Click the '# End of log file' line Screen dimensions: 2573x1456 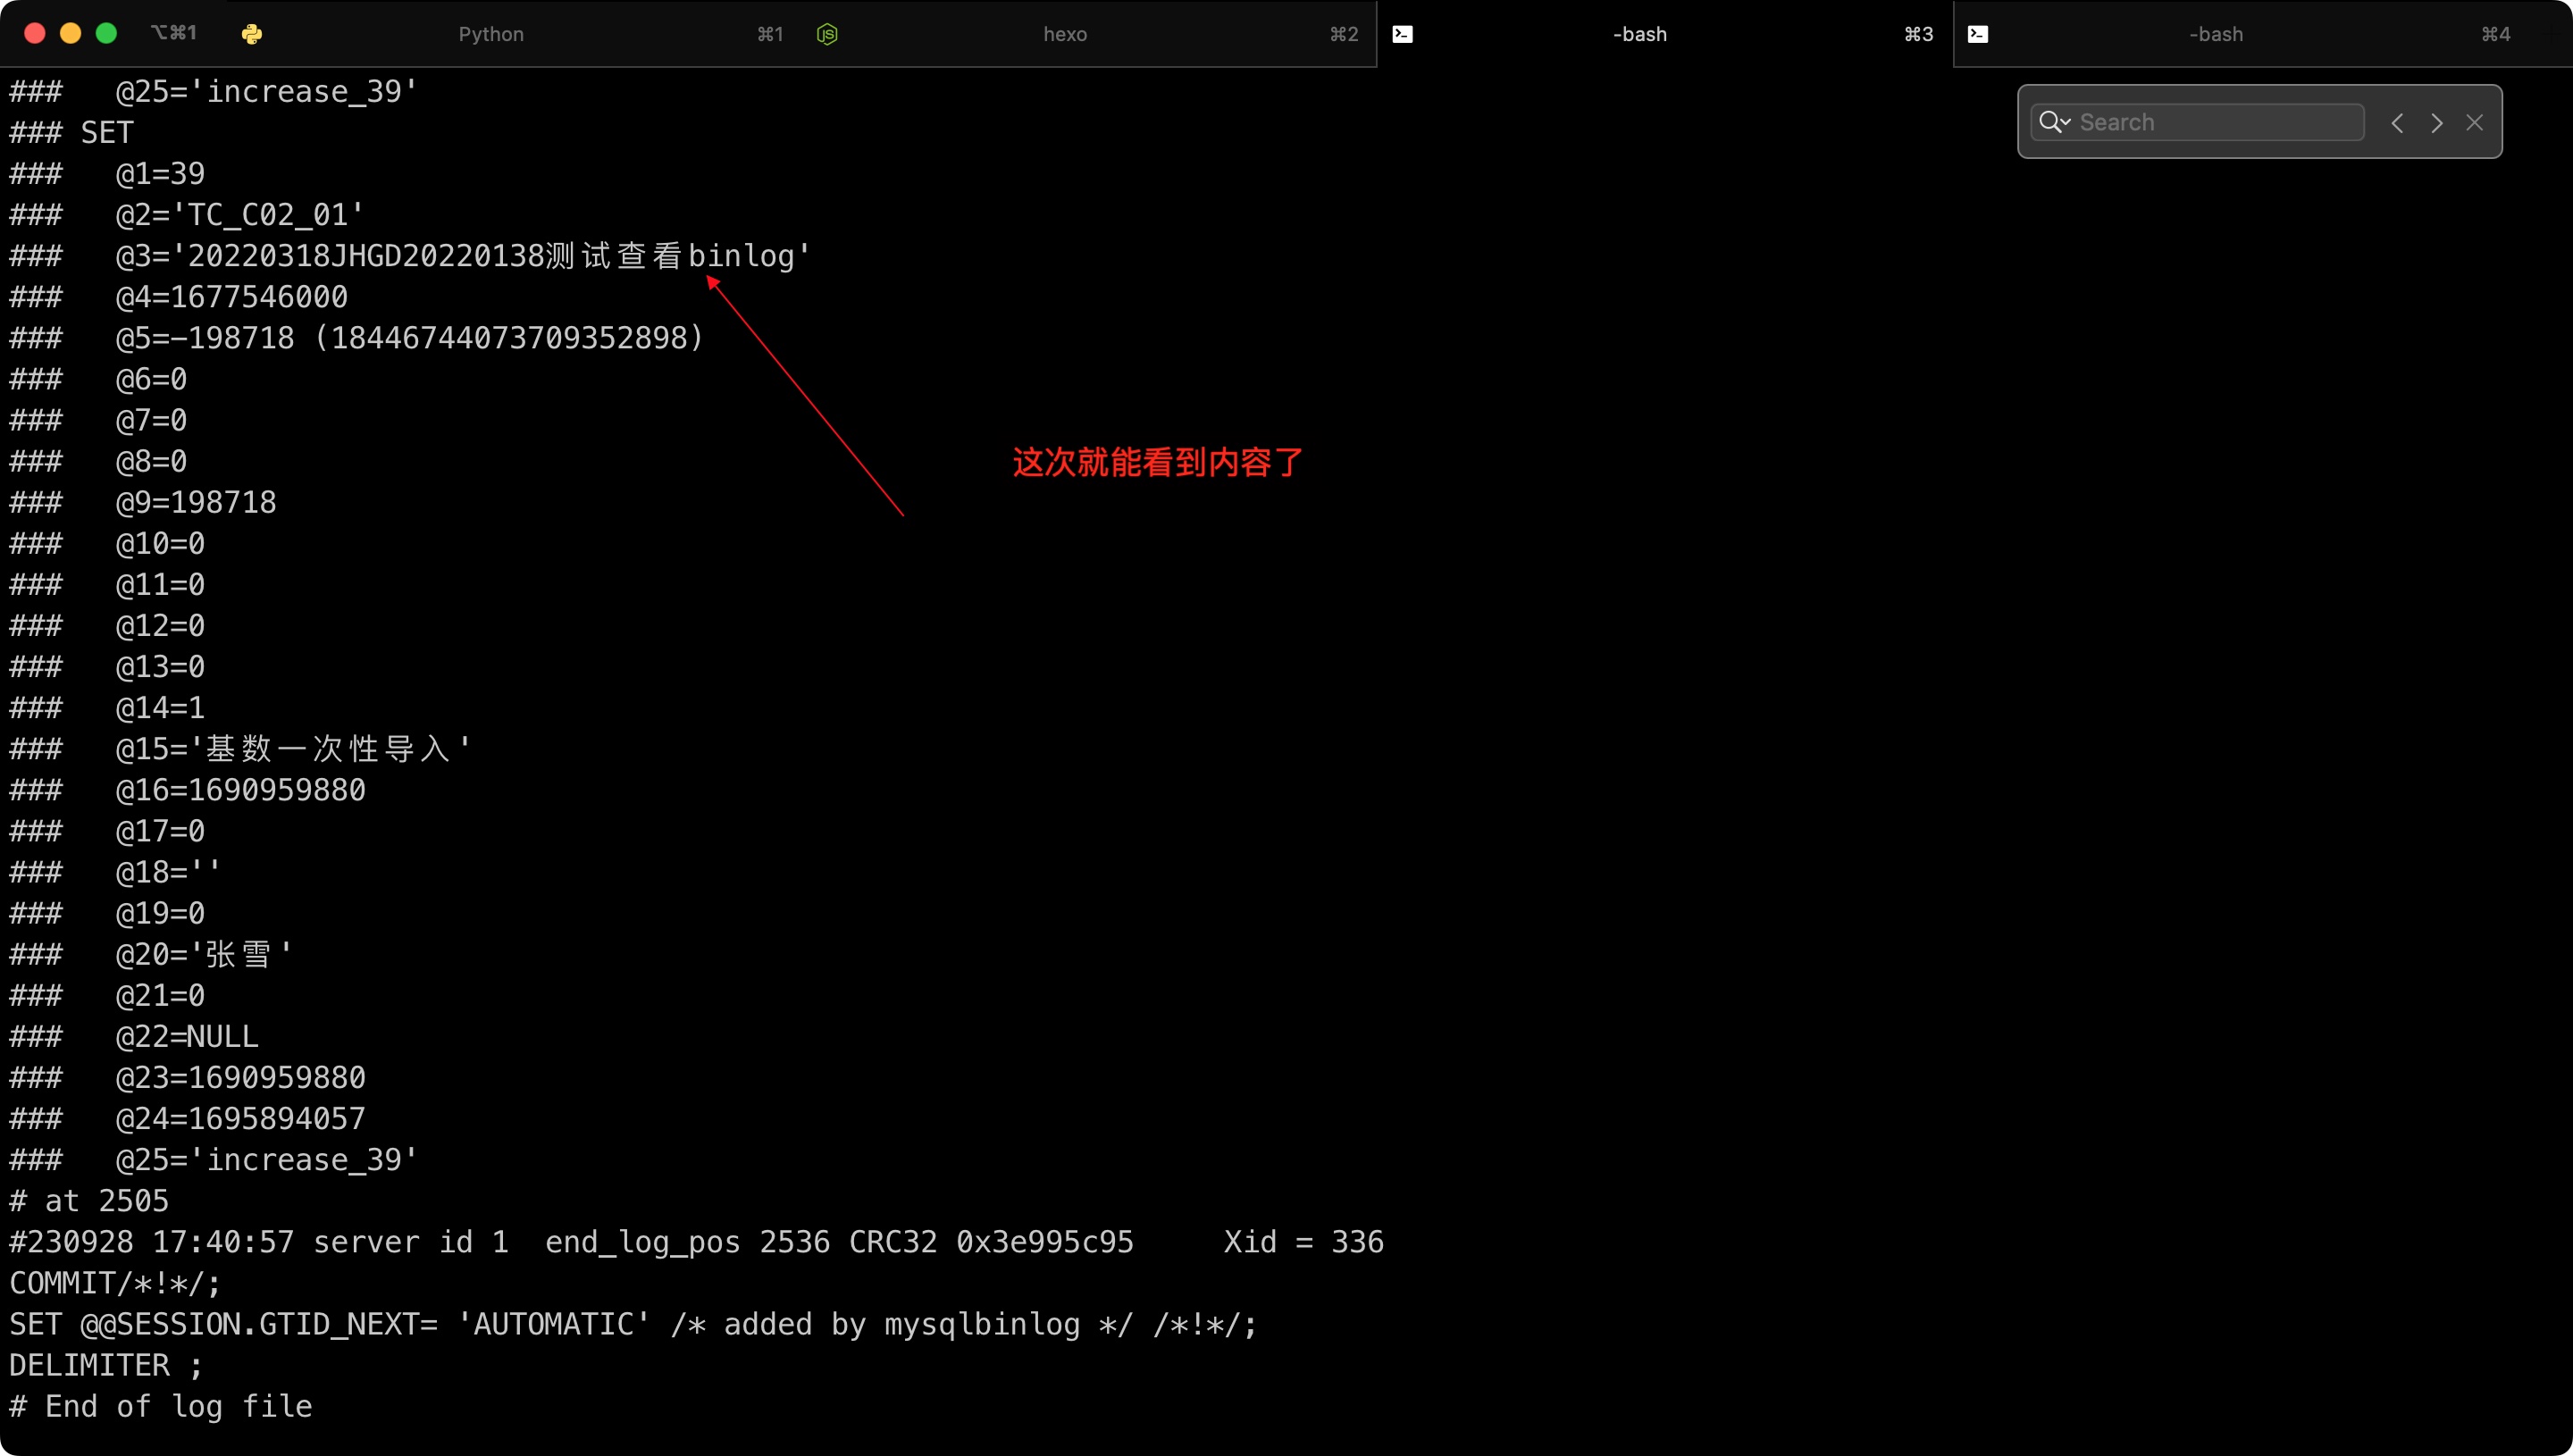[161, 1406]
